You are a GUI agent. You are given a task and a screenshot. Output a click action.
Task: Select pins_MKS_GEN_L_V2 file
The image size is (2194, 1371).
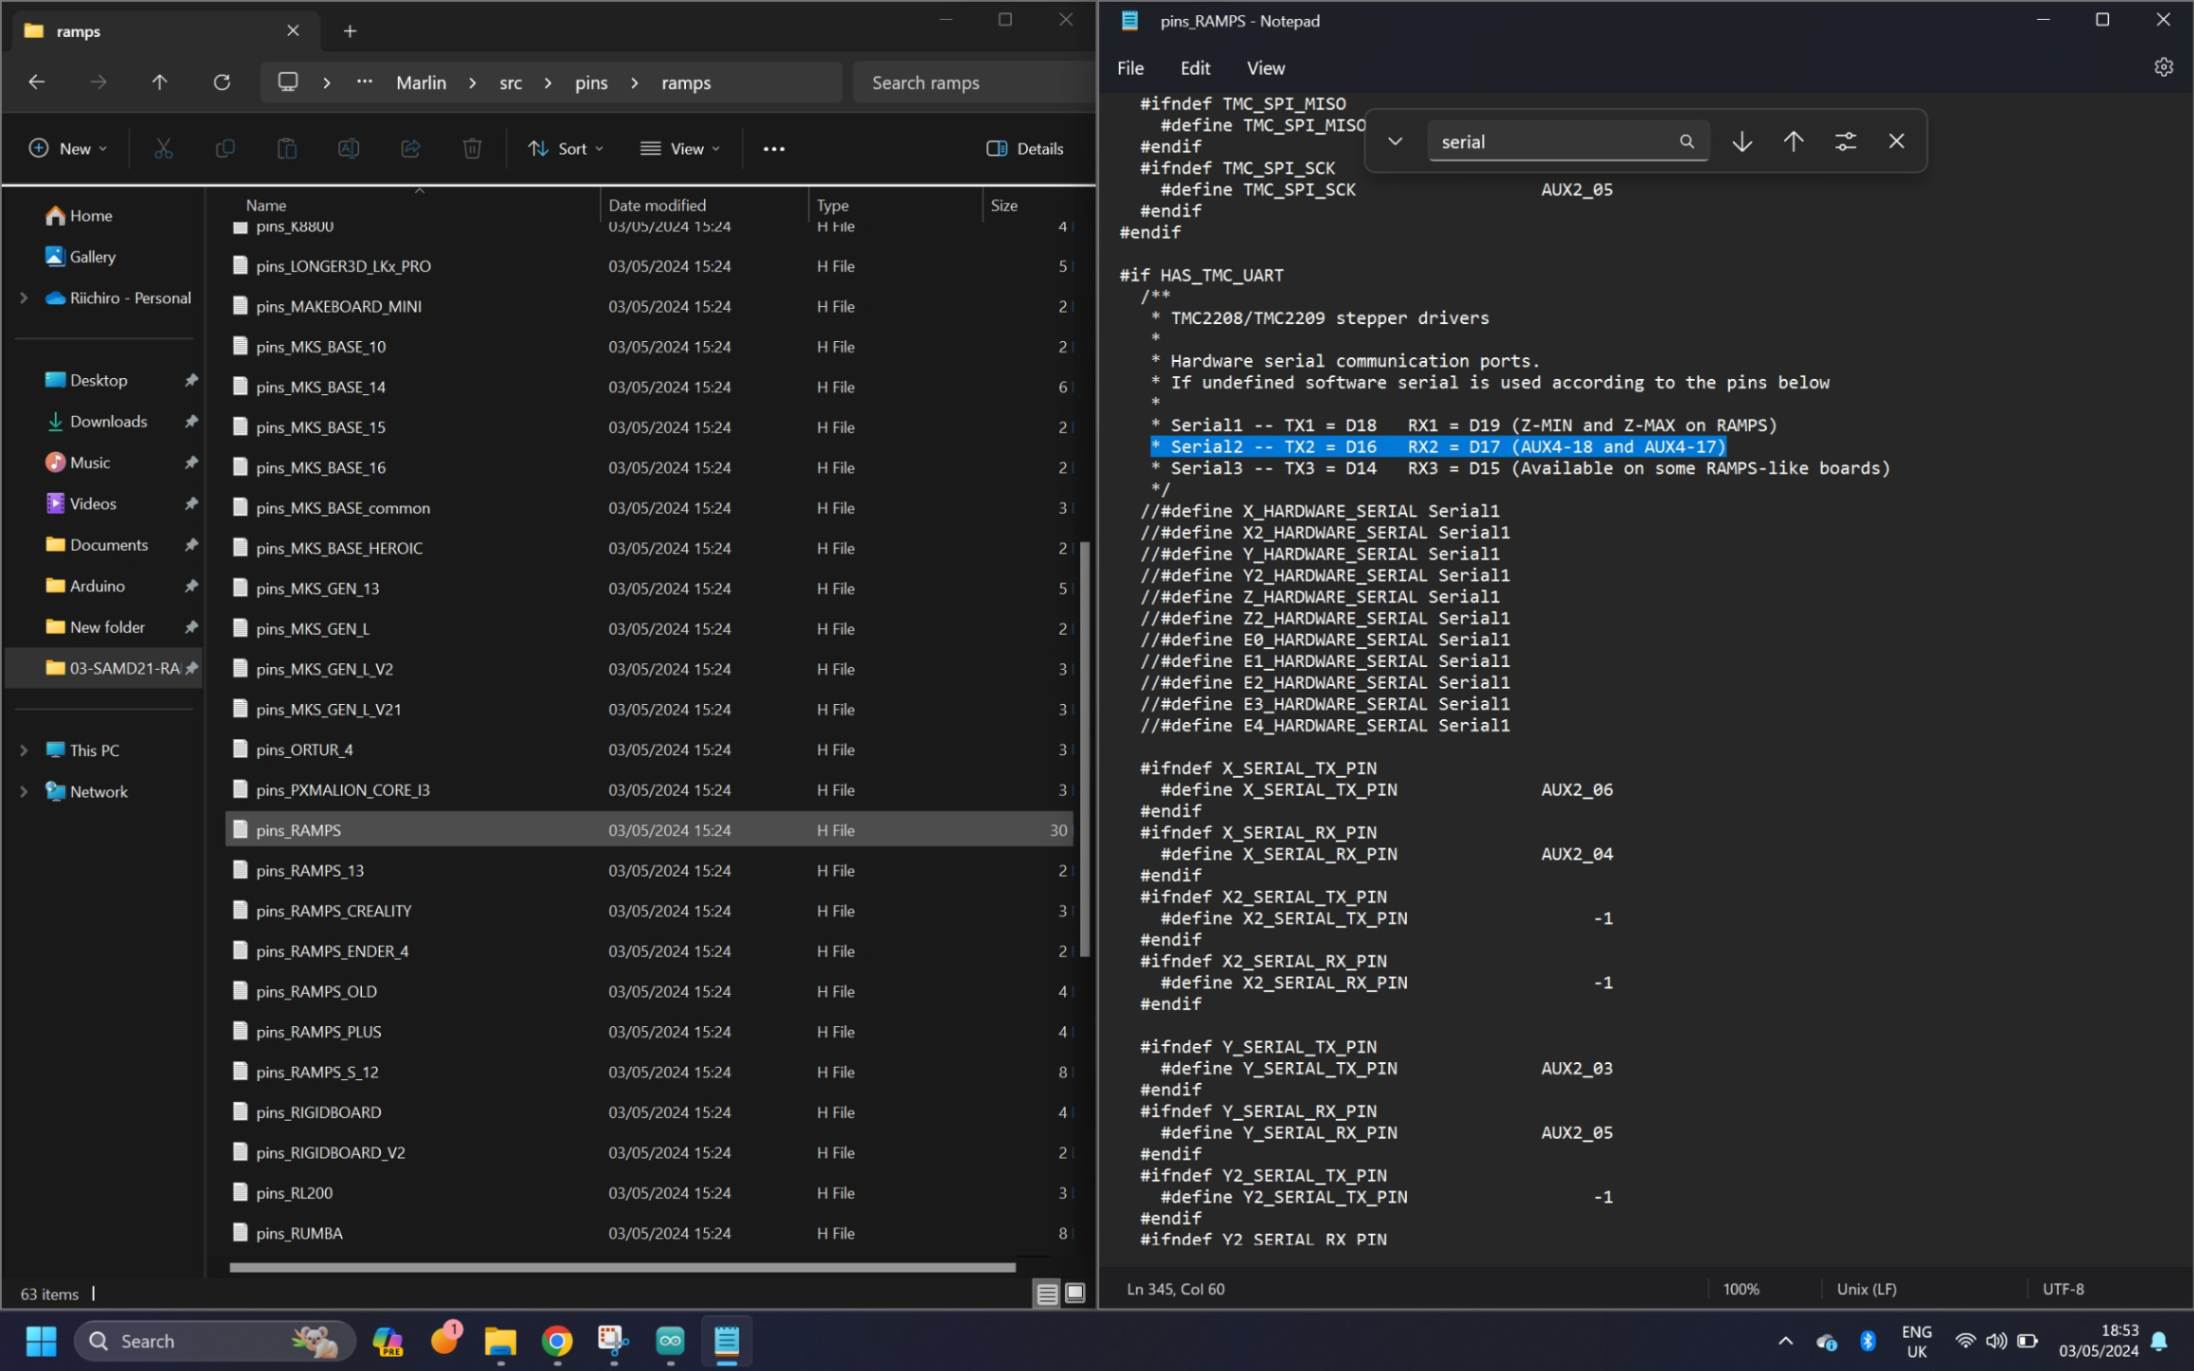tap(649, 668)
